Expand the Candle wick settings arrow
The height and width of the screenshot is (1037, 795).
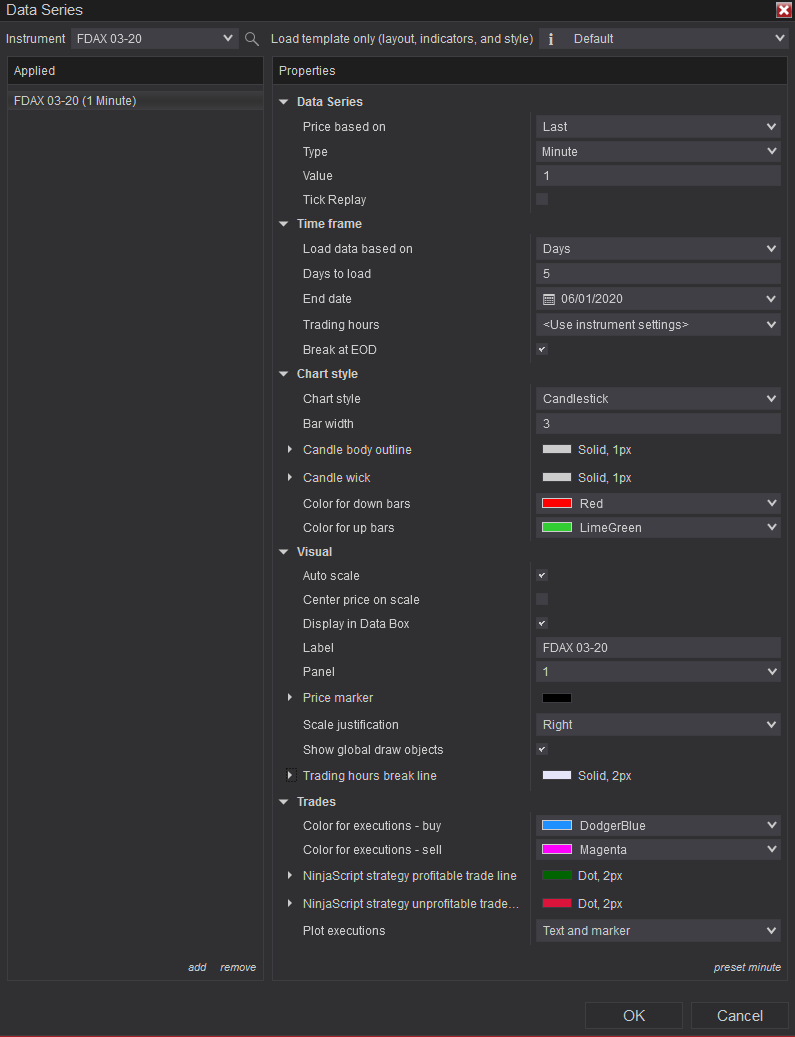click(290, 478)
